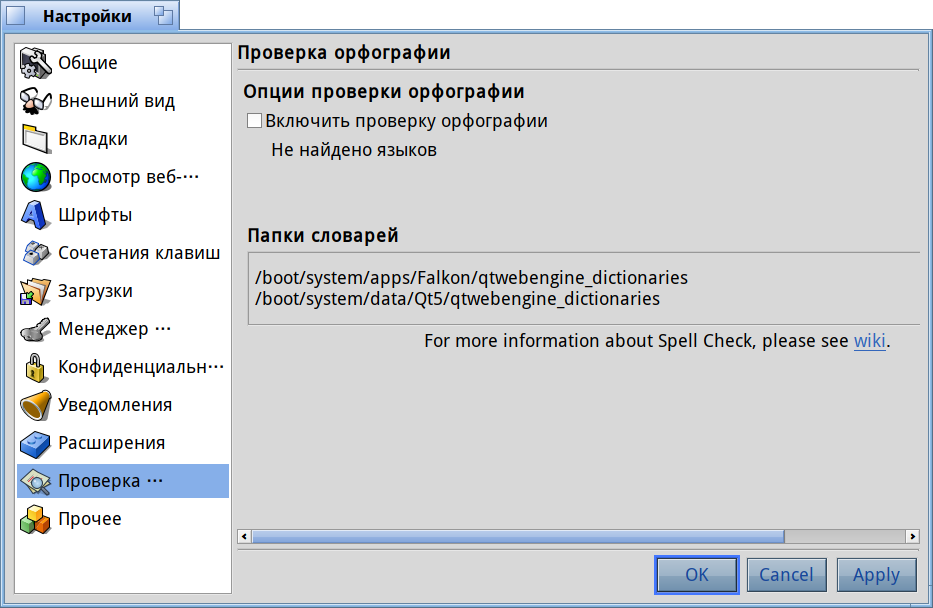Image resolution: width=933 pixels, height=608 pixels.
Task: Click the /boot/system/apps/Falkon/qtwebengine_dictionaries path
Action: click(471, 278)
